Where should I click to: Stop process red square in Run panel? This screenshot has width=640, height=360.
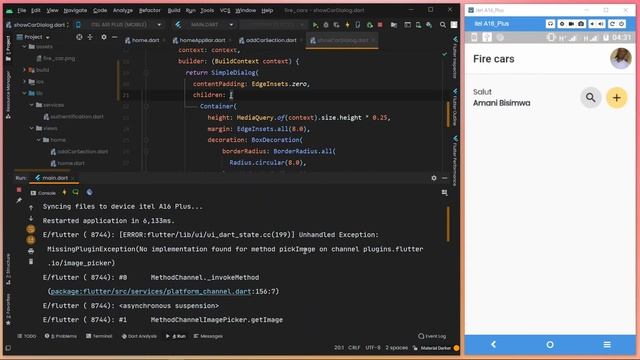tap(19, 190)
